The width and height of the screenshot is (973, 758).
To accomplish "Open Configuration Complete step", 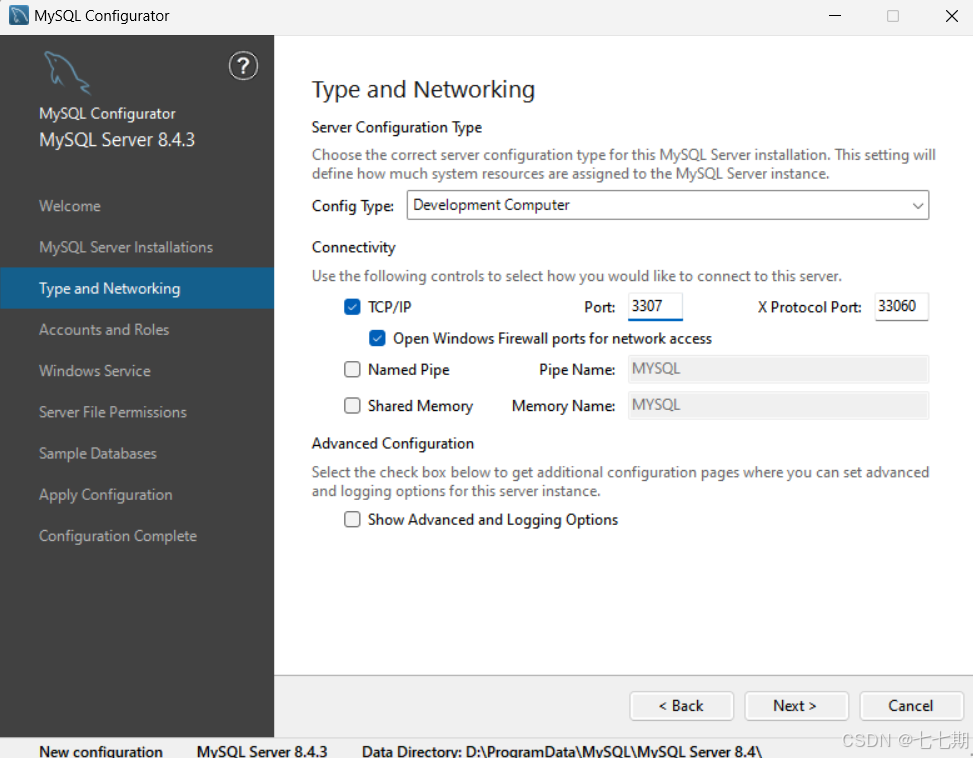I will (x=118, y=536).
